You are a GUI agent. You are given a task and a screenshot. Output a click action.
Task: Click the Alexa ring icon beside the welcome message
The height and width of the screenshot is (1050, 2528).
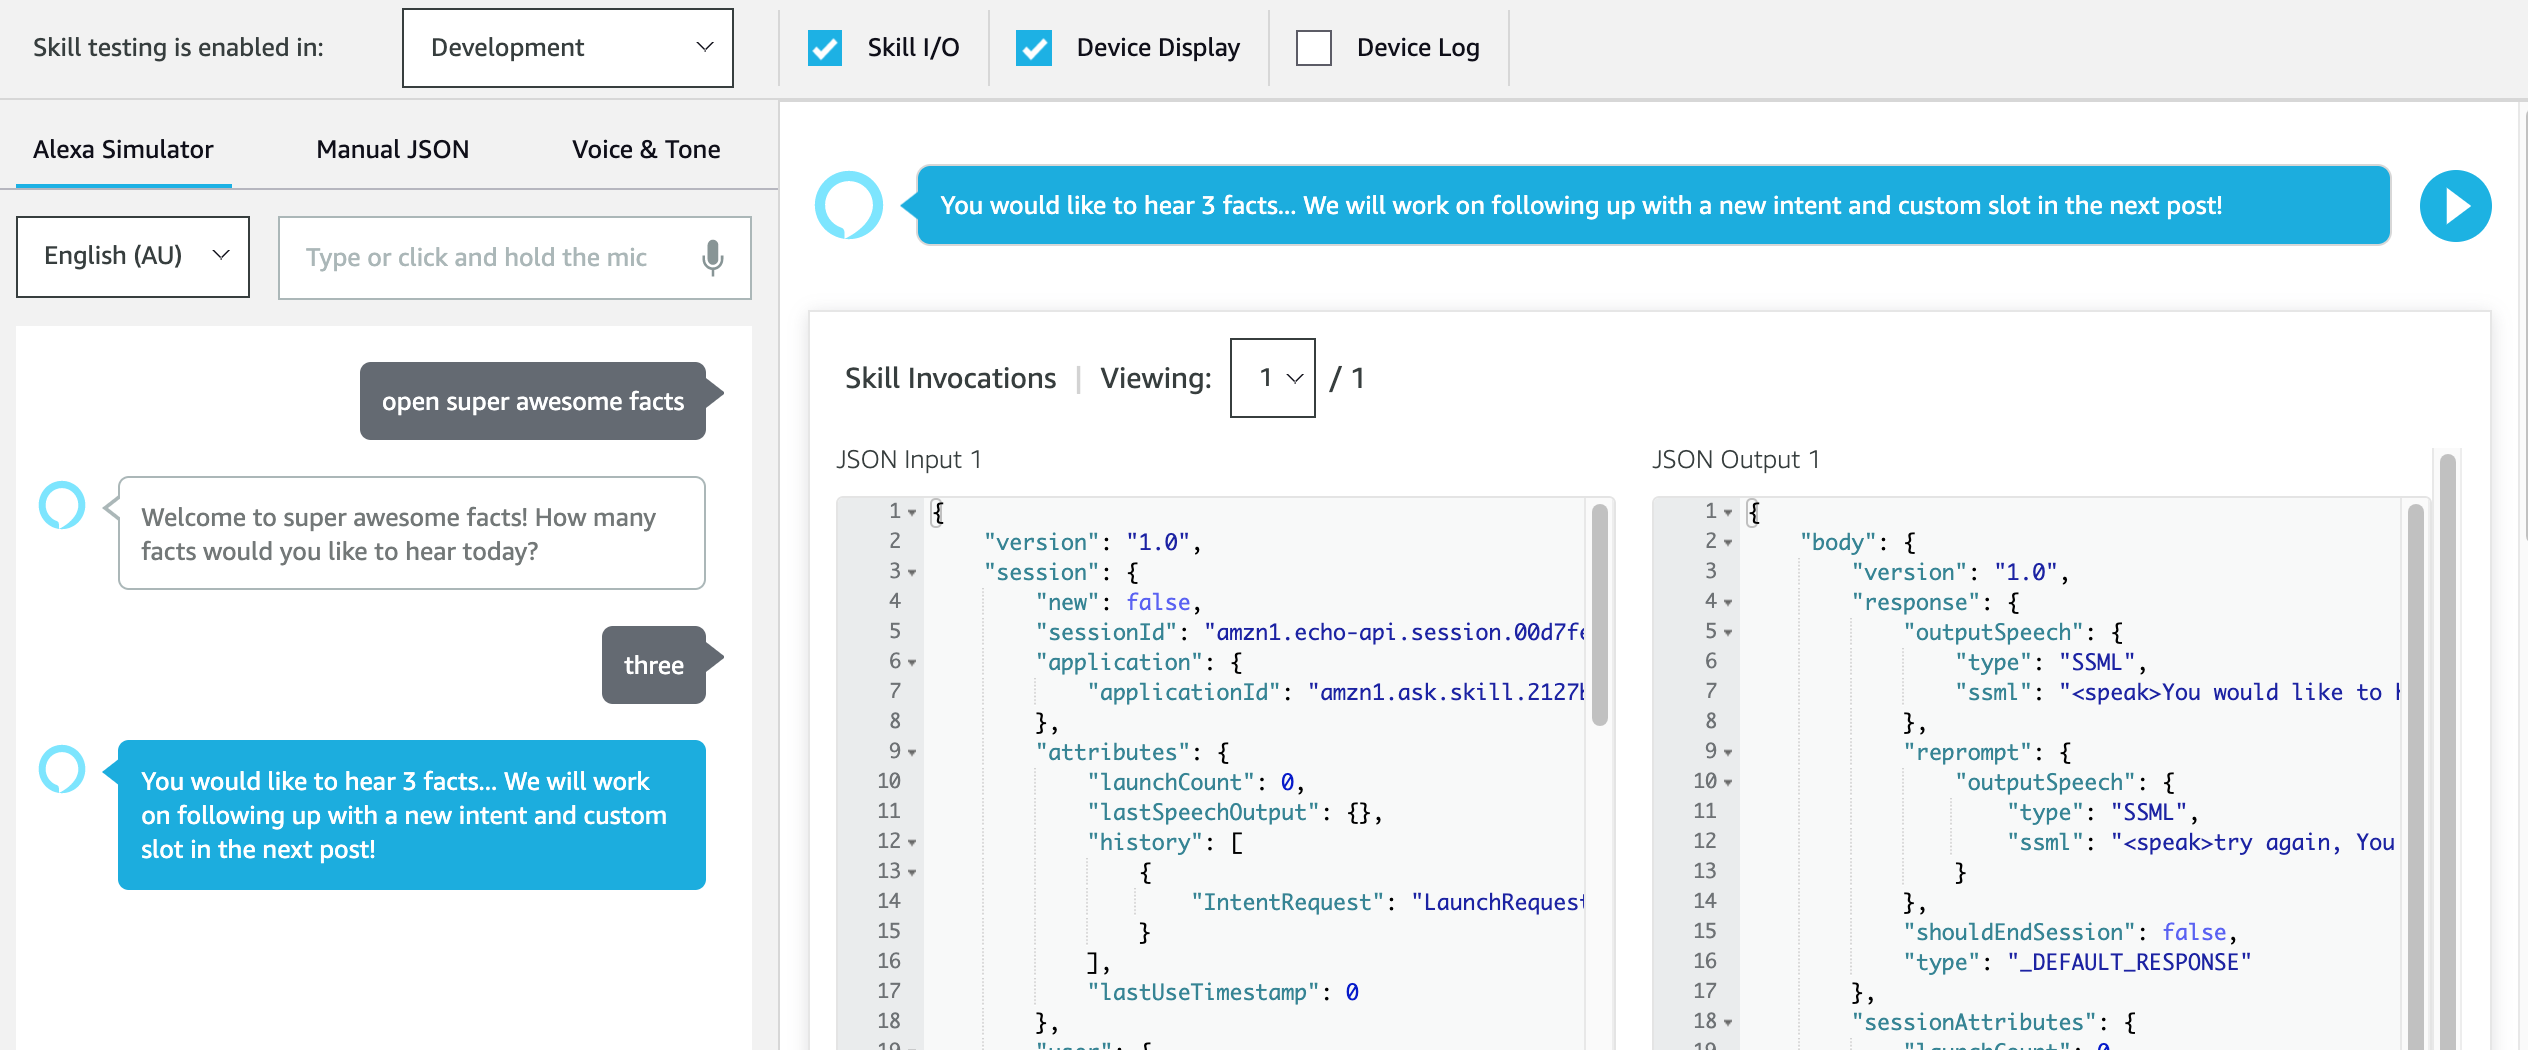62,505
